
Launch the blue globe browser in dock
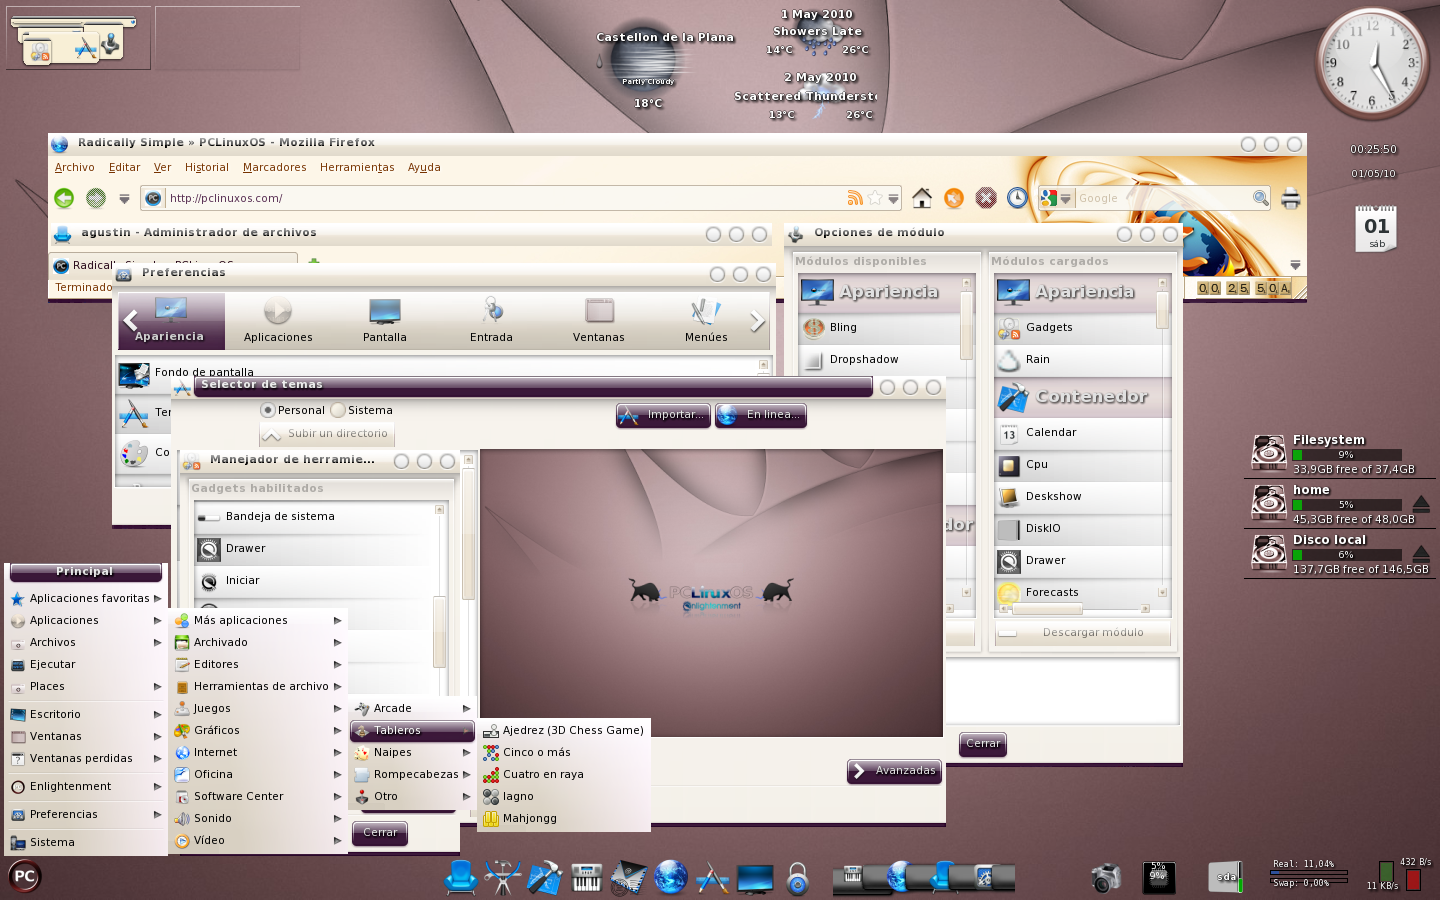(671, 877)
